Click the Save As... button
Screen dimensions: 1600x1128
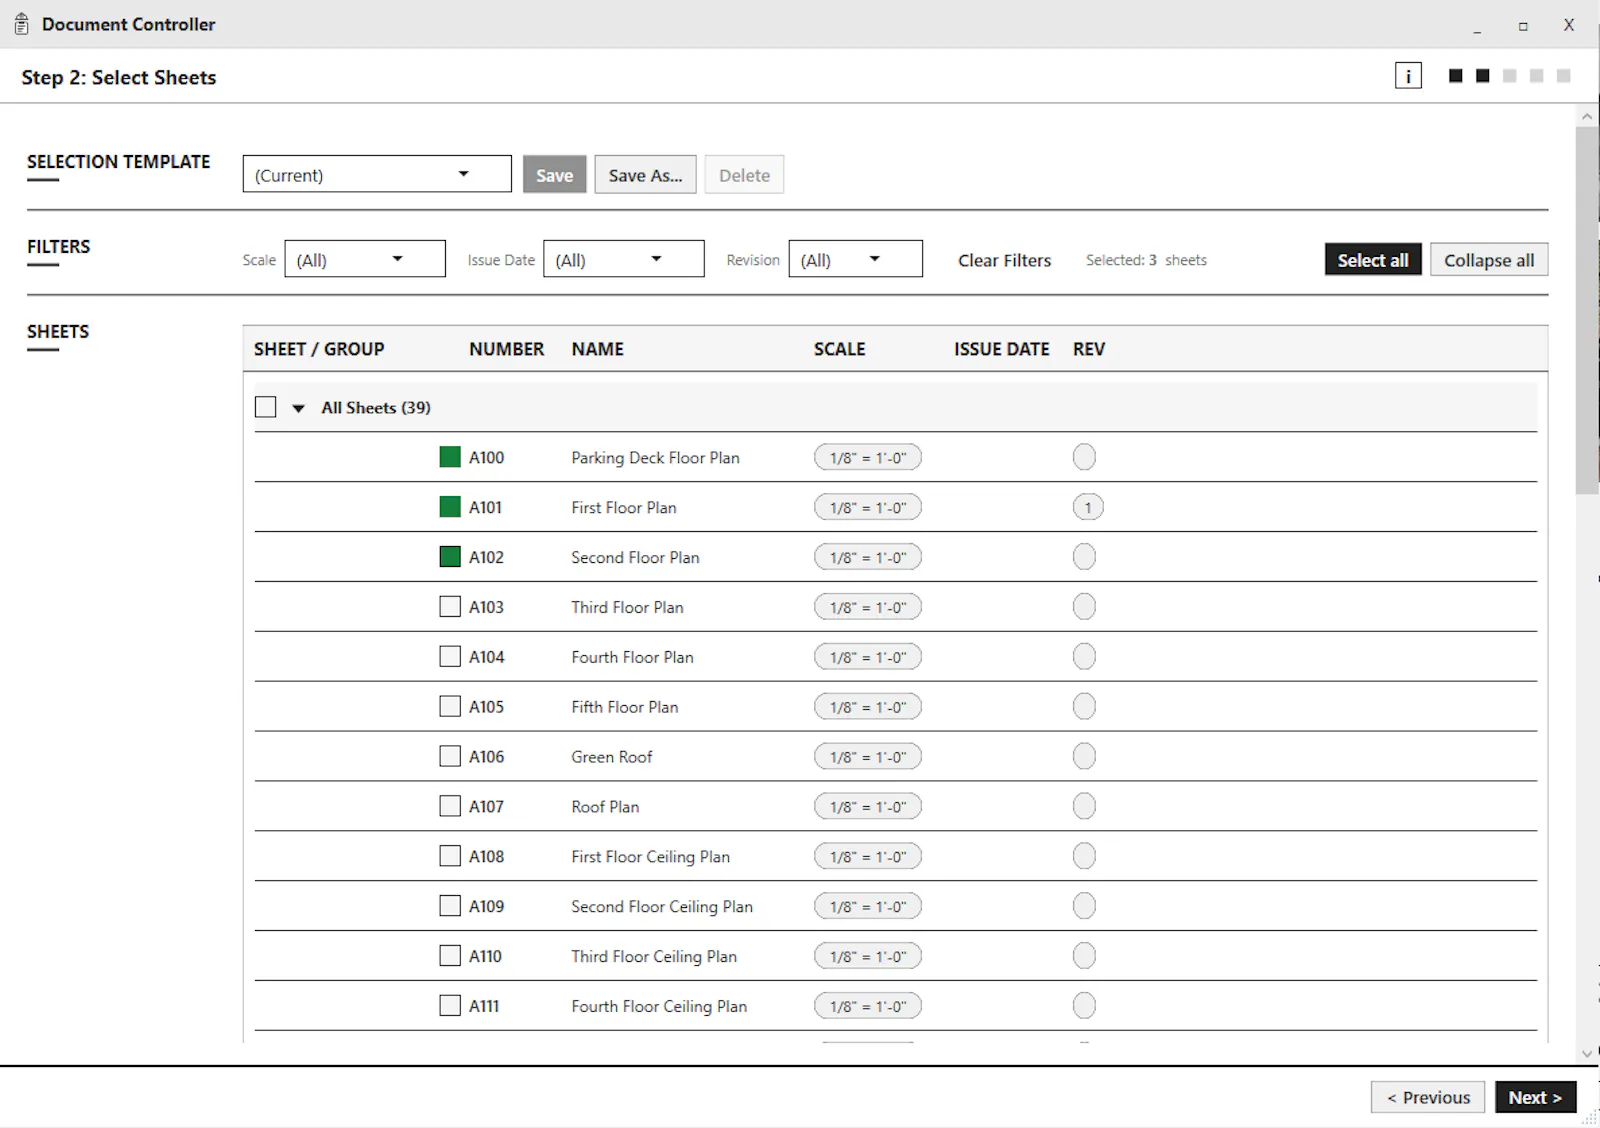[645, 175]
